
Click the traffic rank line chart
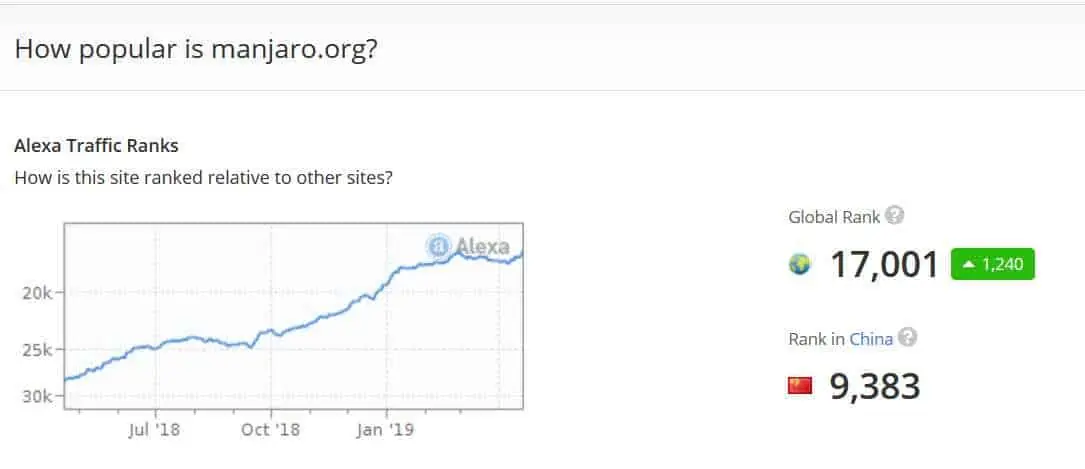pos(293,316)
